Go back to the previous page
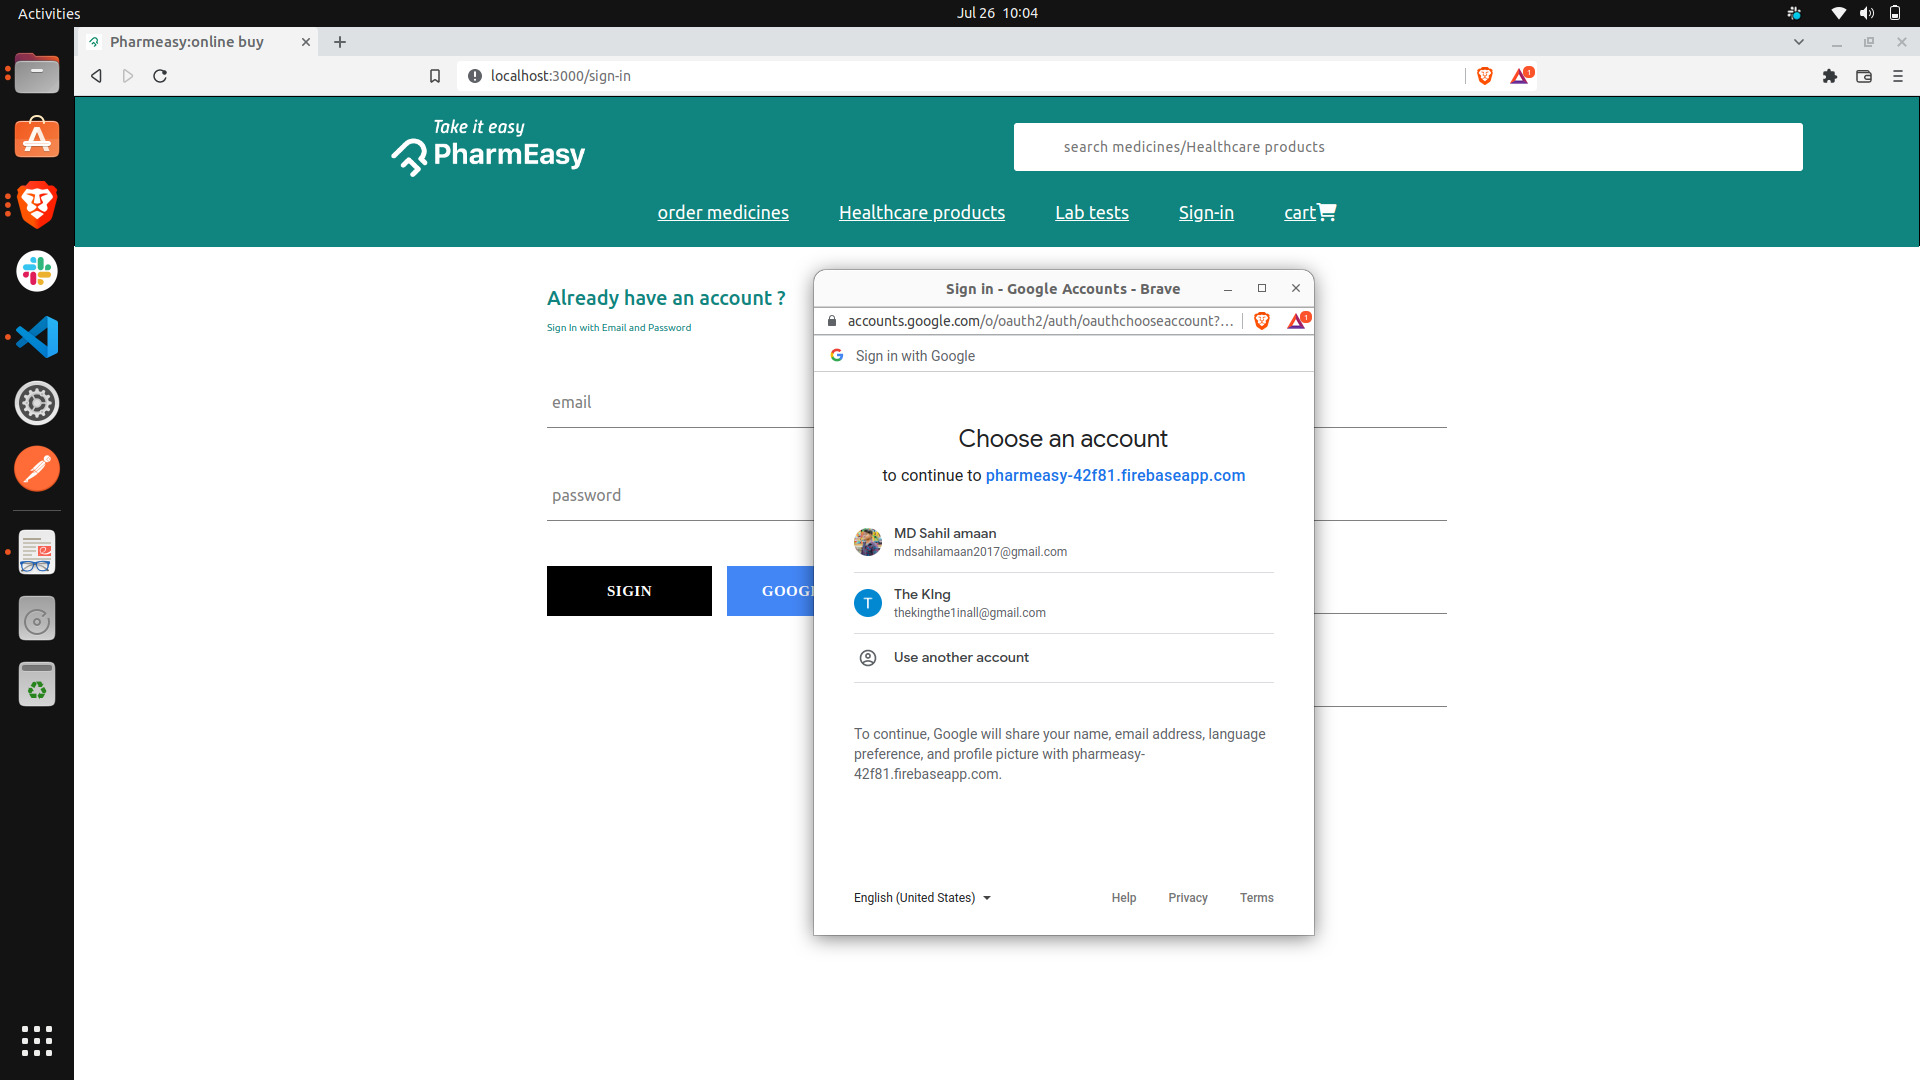The width and height of the screenshot is (1920, 1080). coord(95,76)
